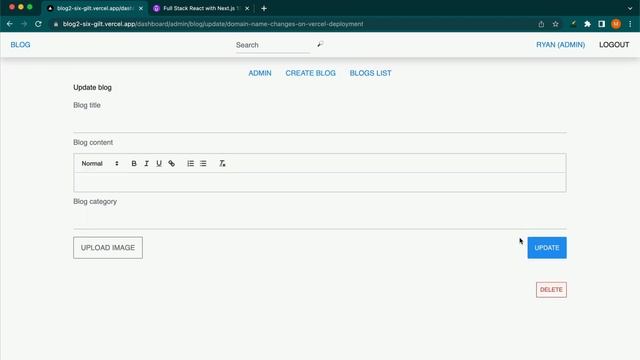This screenshot has width=640, height=360.
Task: Go back with browser back arrow
Action: point(9,24)
